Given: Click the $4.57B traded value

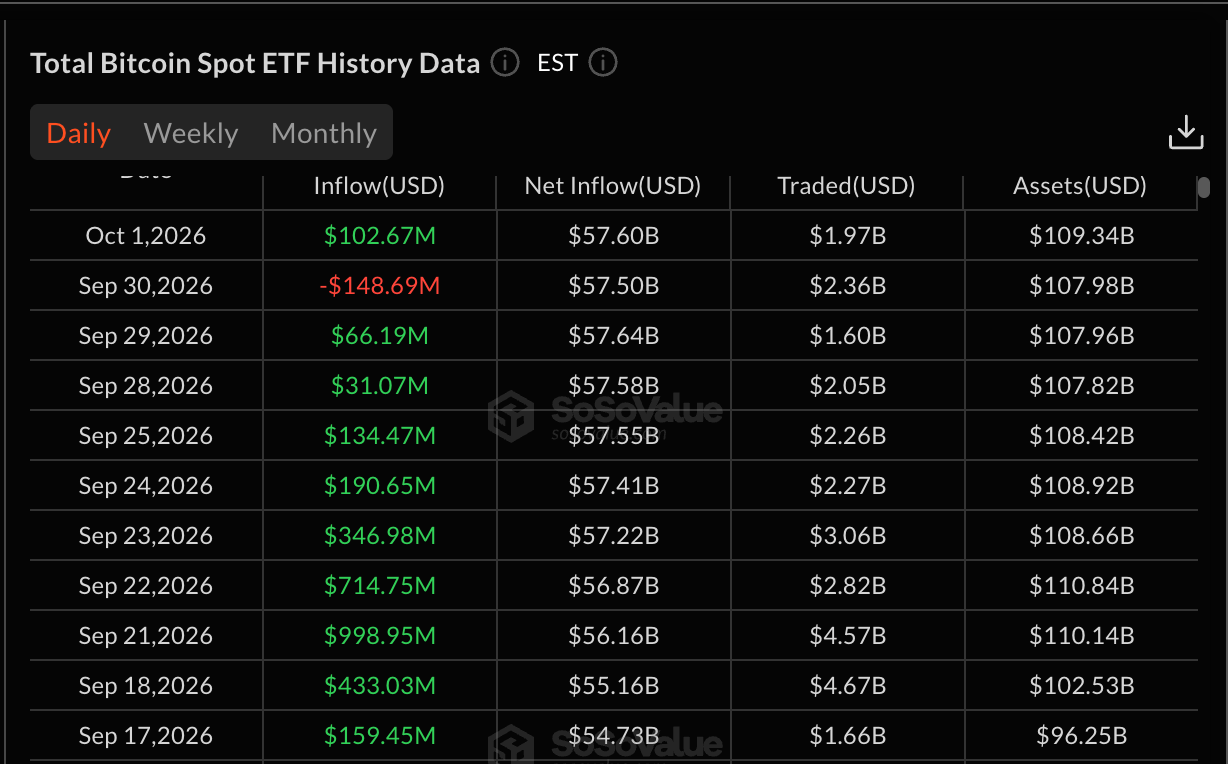Looking at the screenshot, I should pos(848,636).
